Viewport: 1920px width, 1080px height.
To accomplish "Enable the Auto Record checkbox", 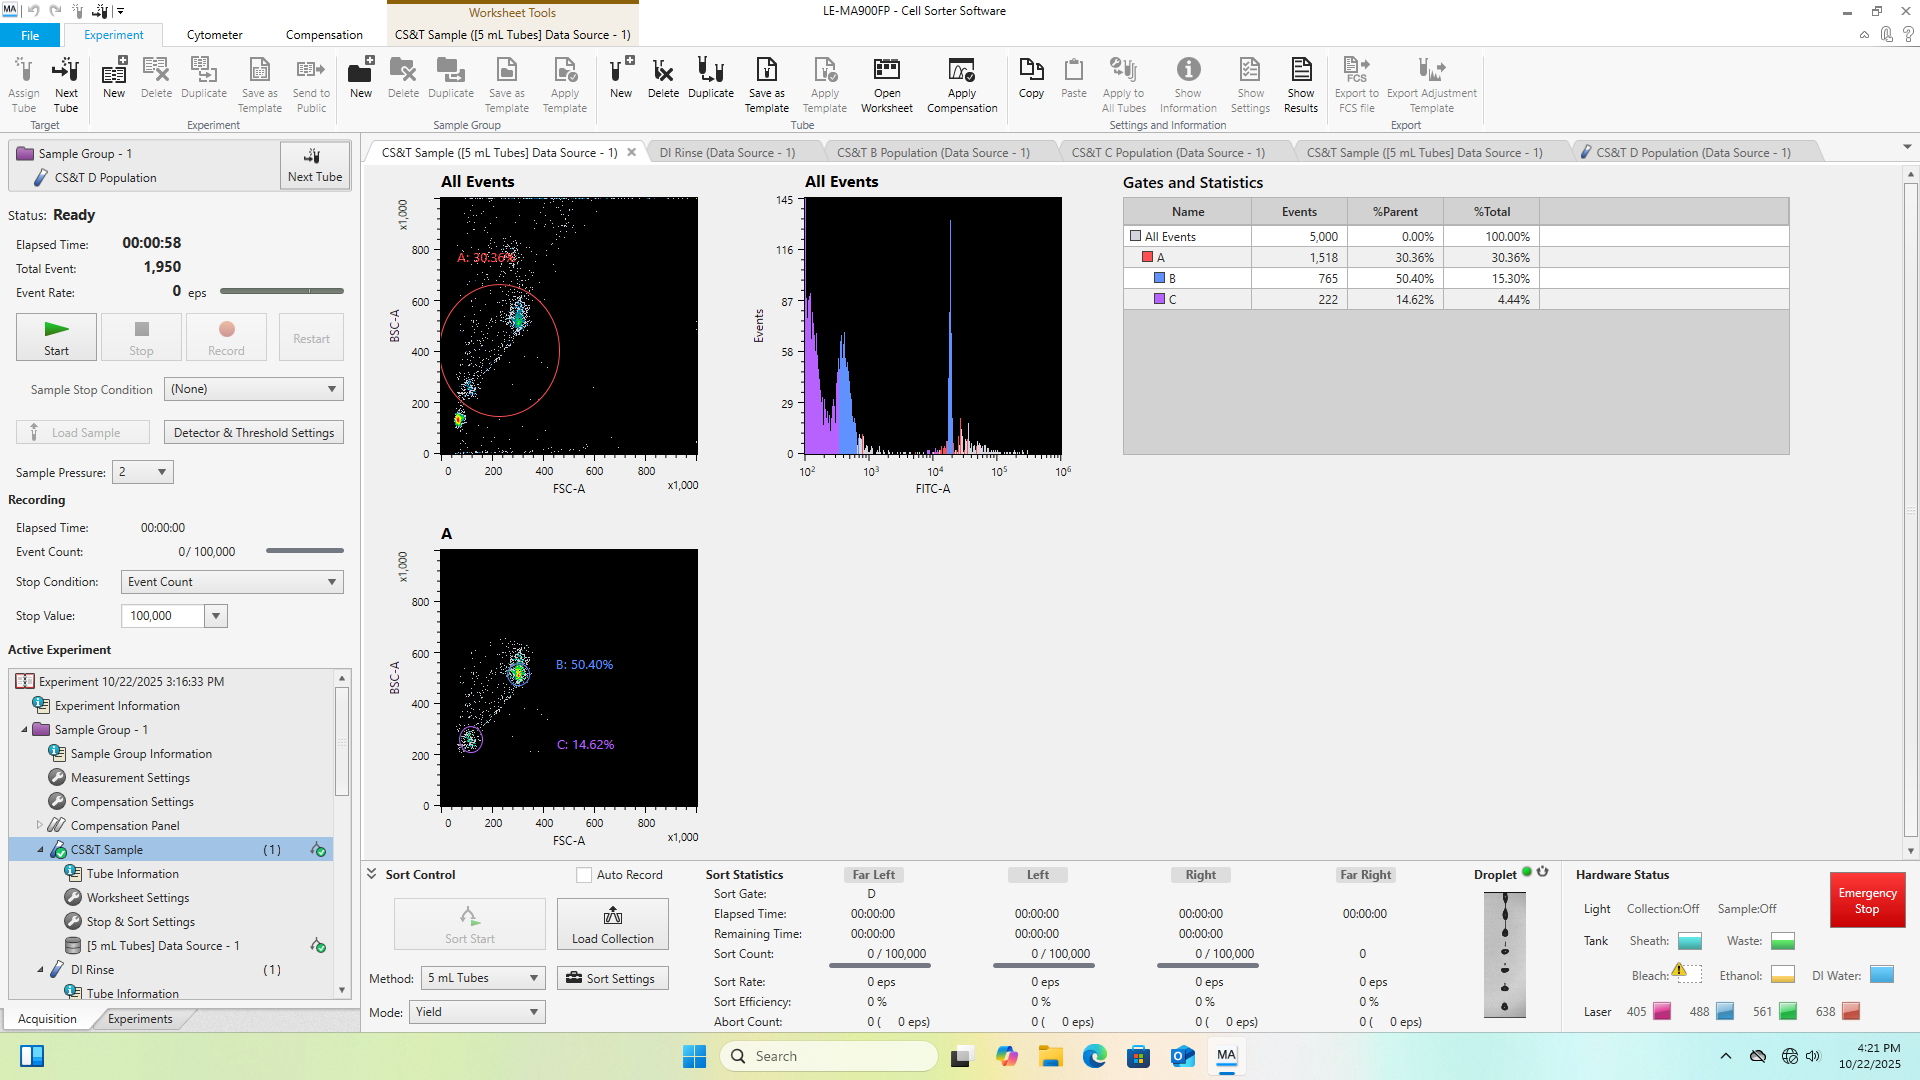I will click(584, 875).
